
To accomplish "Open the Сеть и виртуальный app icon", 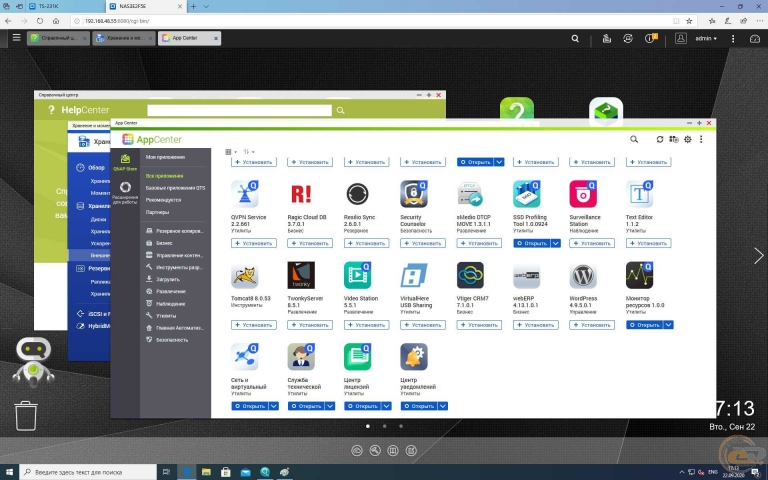I will [x=245, y=357].
